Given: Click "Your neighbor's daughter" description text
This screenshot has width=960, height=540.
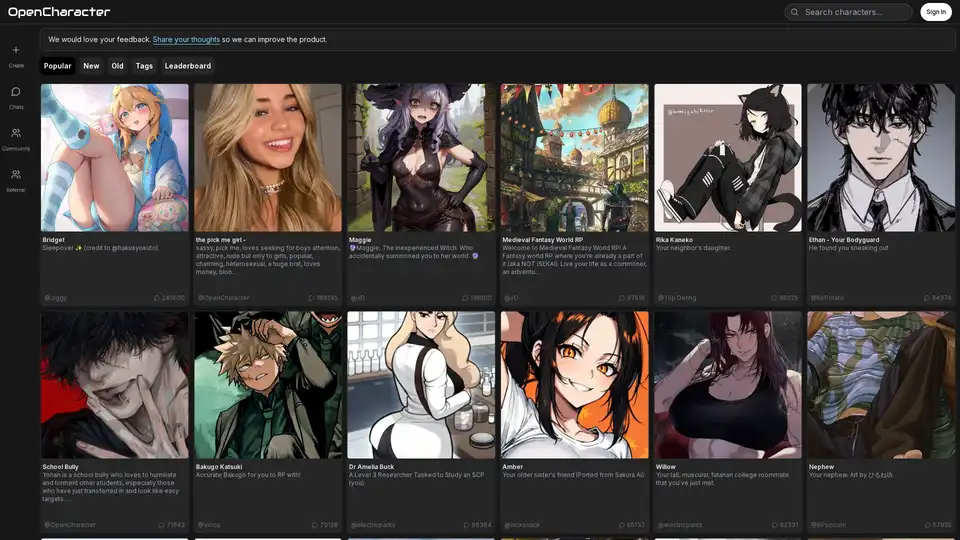Looking at the screenshot, I should tap(693, 248).
